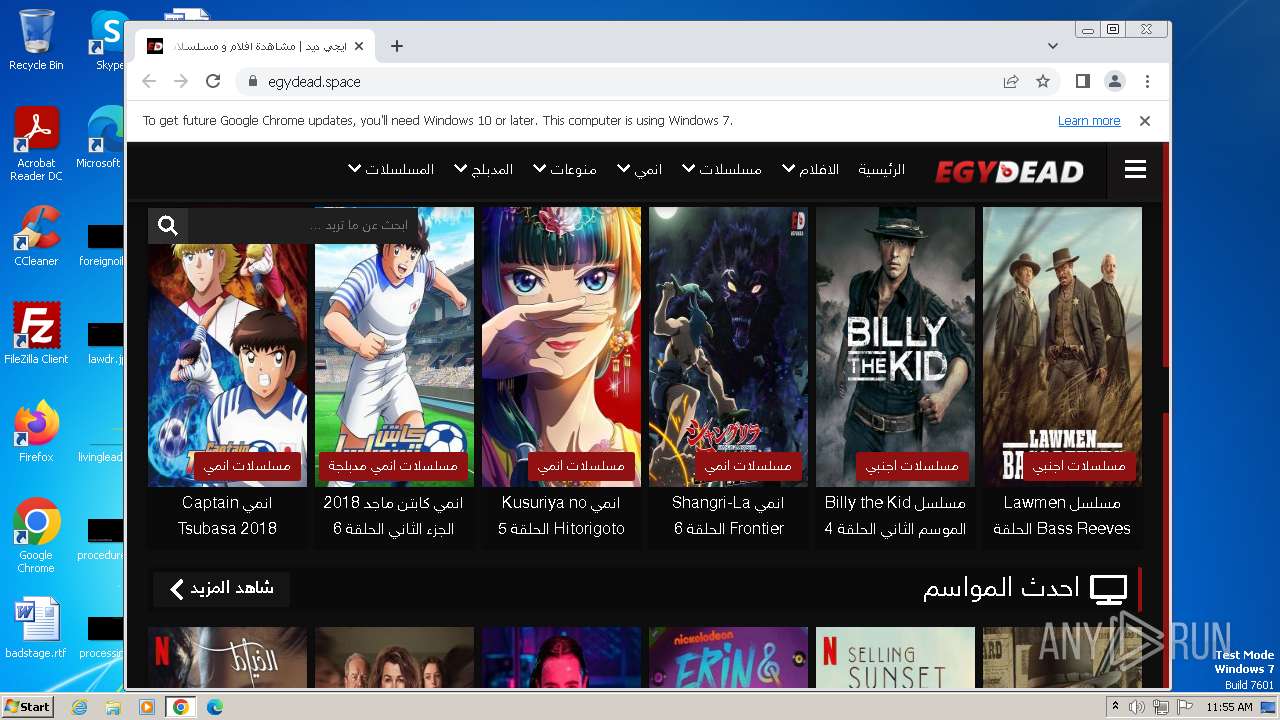Expand انمي dropdown menu
Screen dimensions: 1280x720
639,170
